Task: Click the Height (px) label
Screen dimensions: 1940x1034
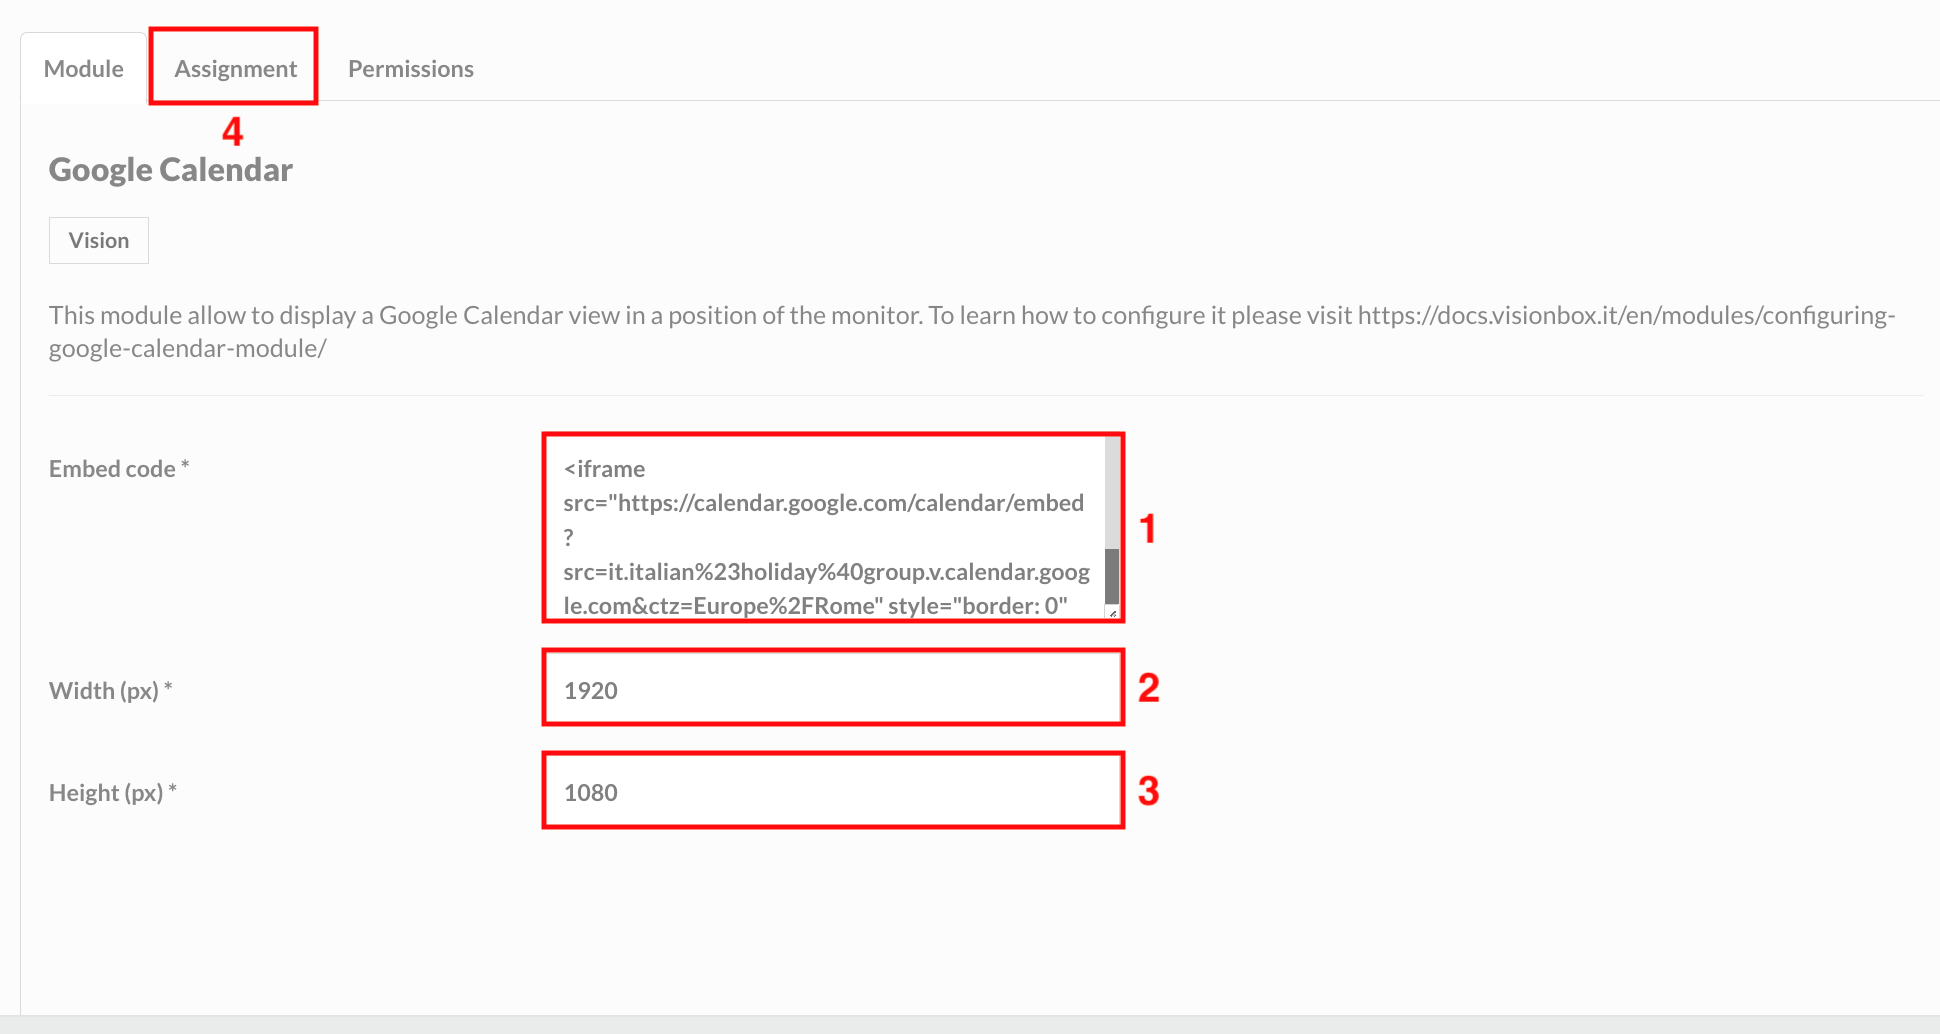Action: [111, 791]
